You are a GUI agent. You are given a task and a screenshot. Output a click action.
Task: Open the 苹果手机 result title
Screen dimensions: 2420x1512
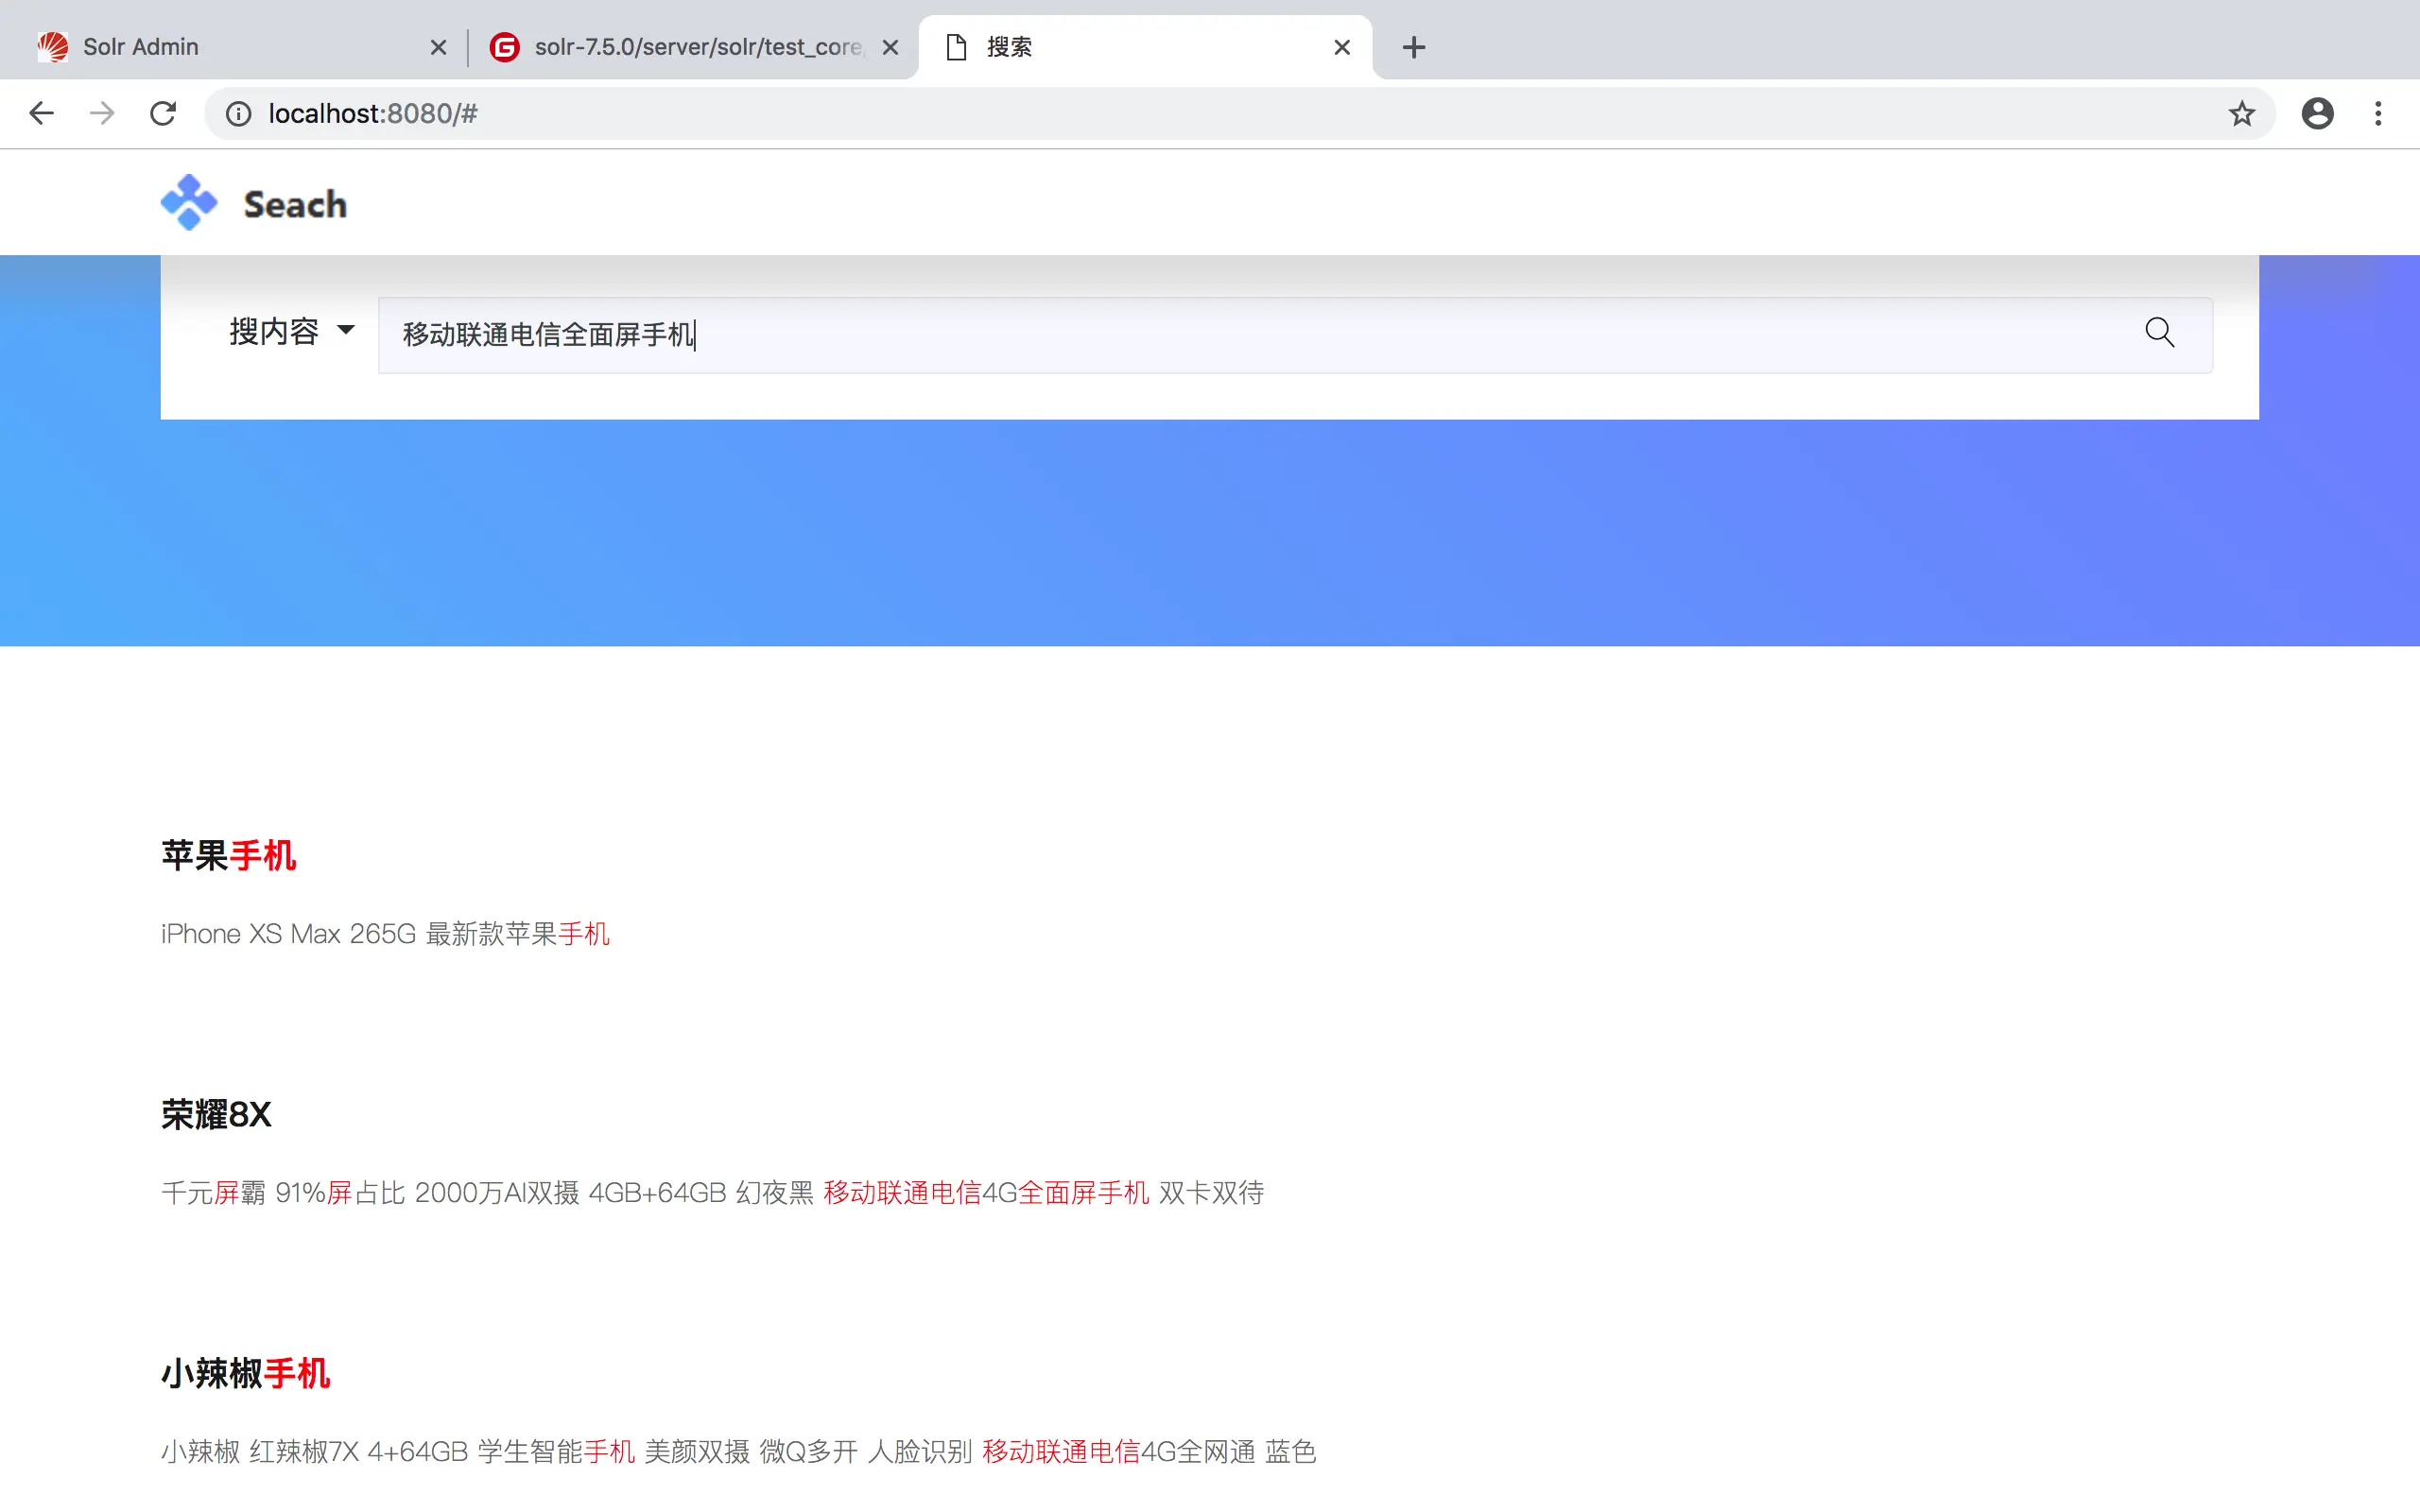(229, 856)
